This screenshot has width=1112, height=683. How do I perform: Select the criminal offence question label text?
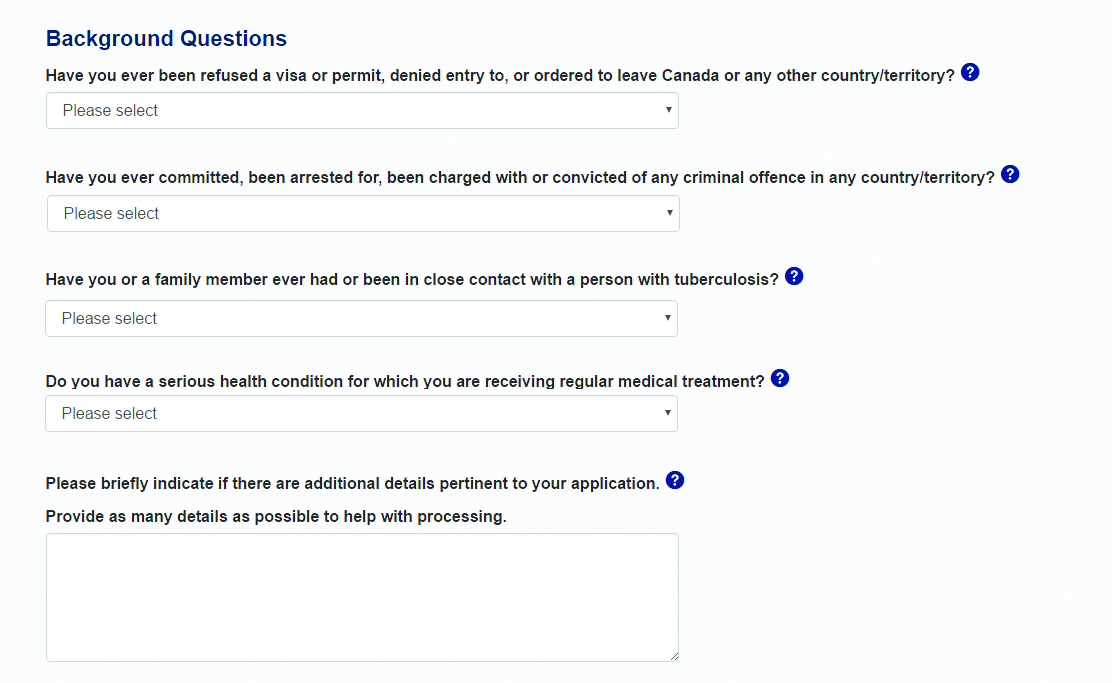[x=520, y=178]
